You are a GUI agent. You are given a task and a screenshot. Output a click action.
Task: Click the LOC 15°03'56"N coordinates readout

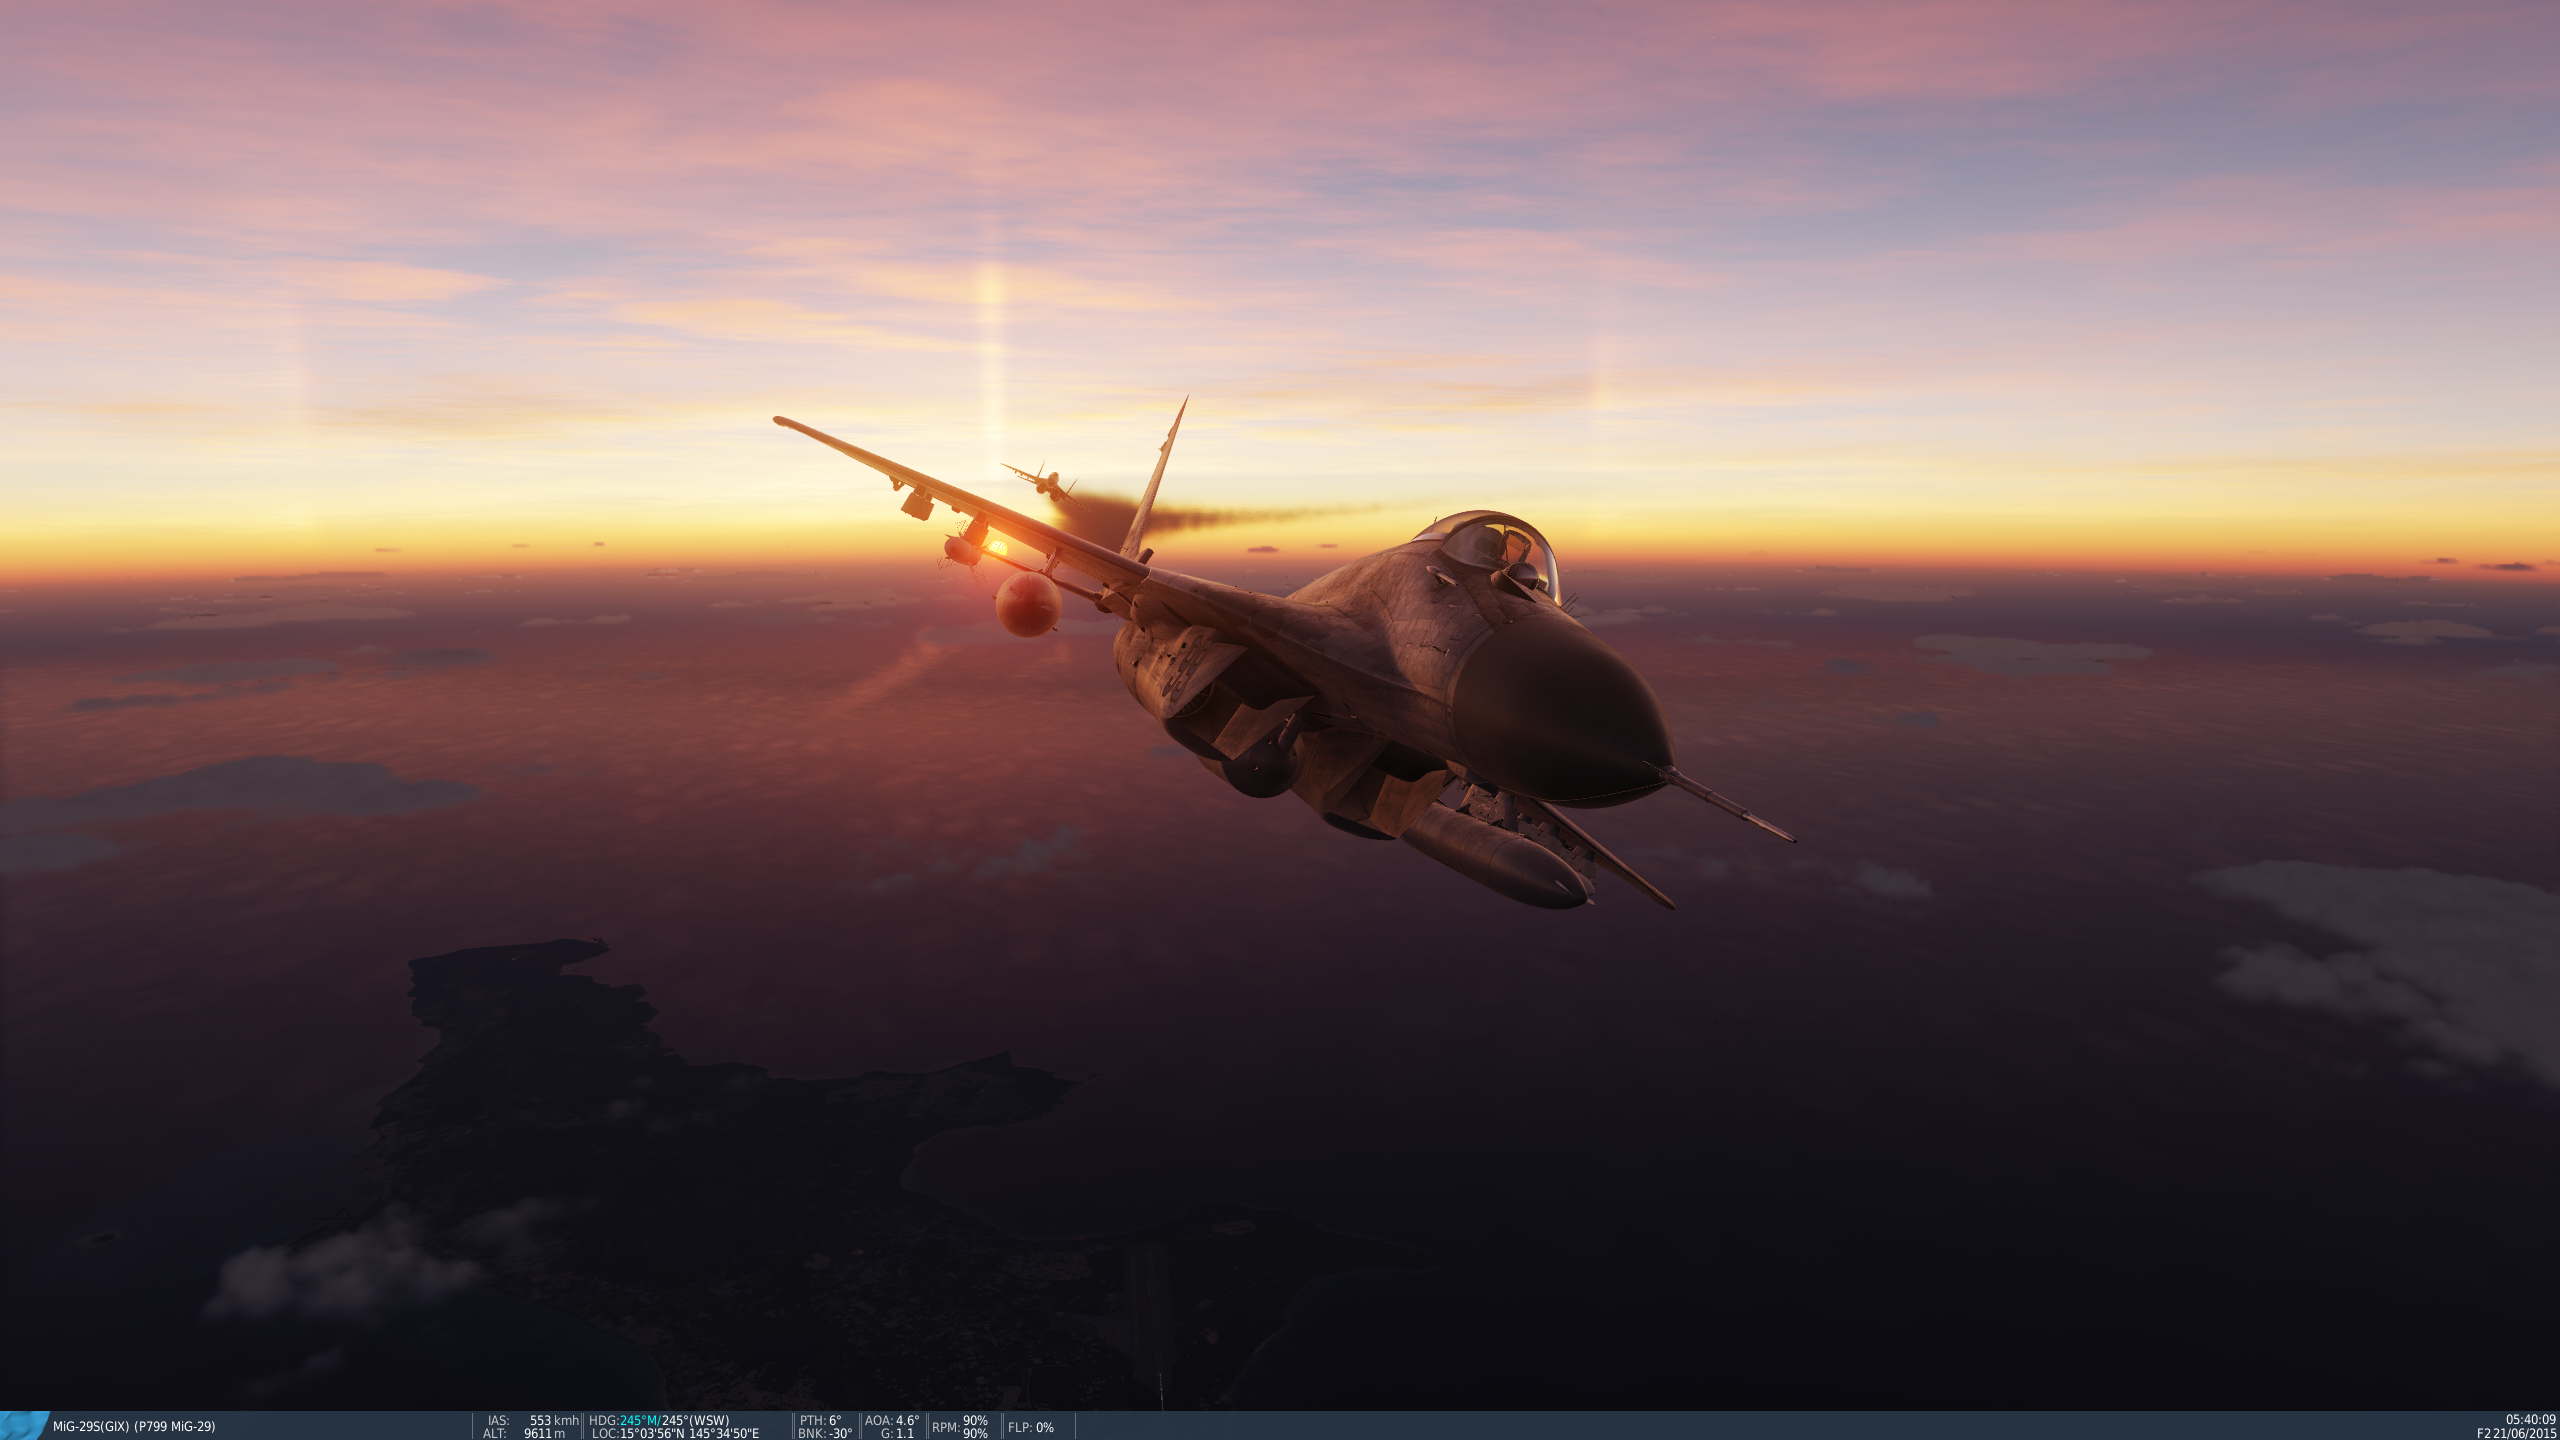pos(675,1434)
